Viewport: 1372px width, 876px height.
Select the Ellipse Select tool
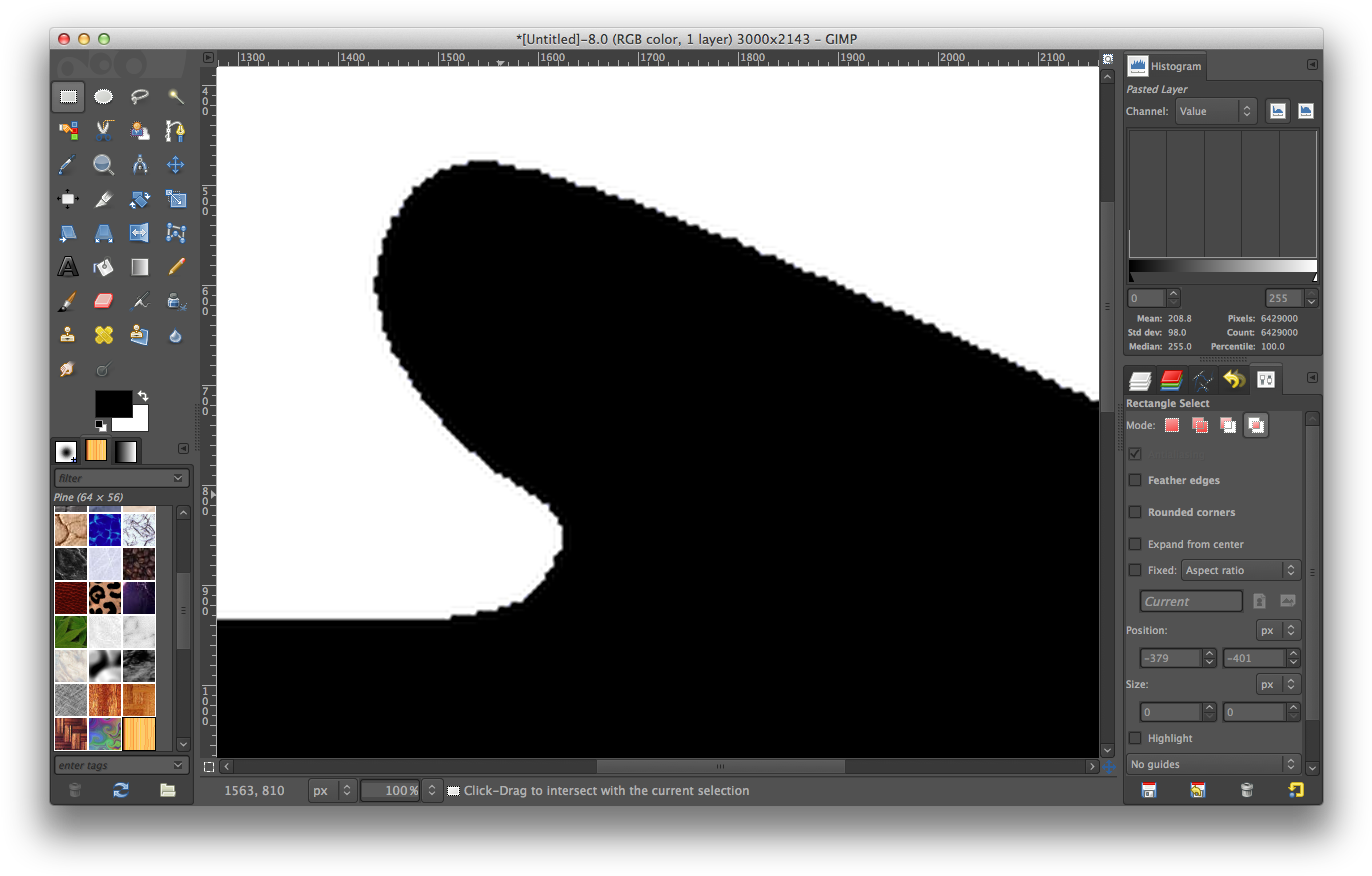coord(104,97)
